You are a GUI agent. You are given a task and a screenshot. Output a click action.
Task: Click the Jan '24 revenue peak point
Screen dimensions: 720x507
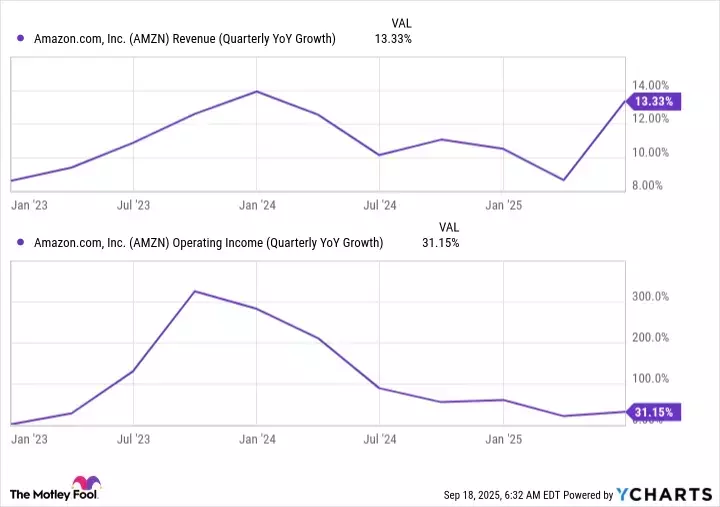[x=257, y=91]
